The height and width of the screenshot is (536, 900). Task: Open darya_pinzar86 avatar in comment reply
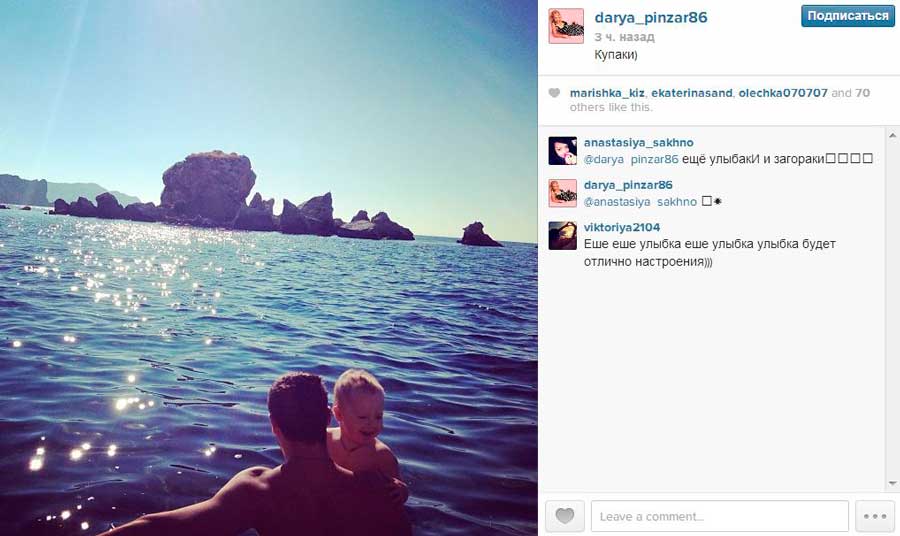562,193
